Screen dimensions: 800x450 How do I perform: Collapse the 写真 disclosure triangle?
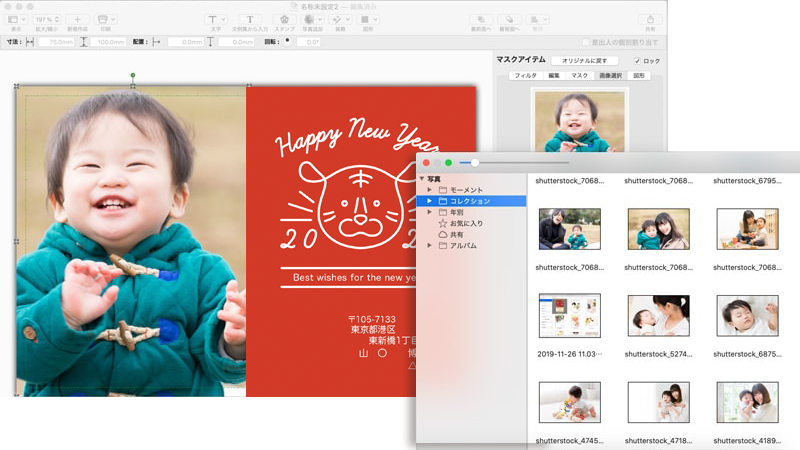[x=422, y=179]
